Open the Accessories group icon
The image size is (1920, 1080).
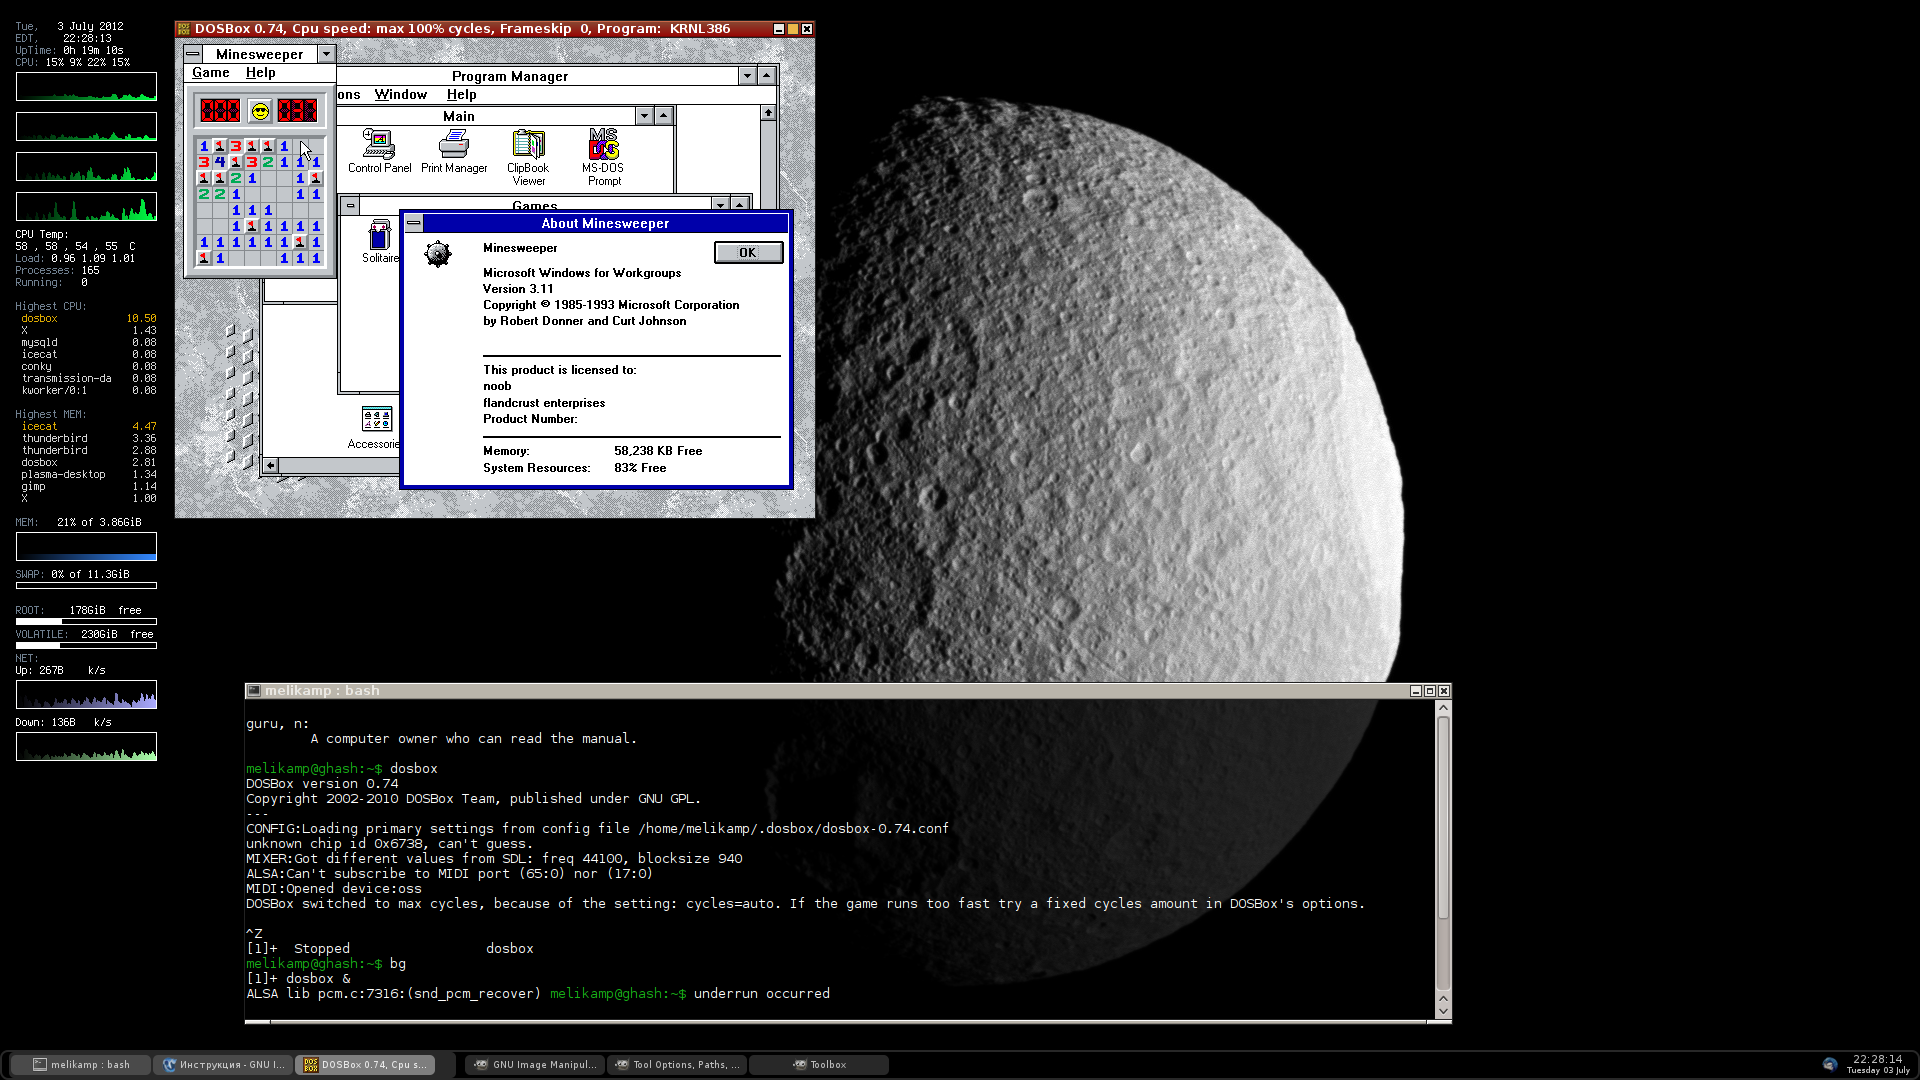click(375, 427)
